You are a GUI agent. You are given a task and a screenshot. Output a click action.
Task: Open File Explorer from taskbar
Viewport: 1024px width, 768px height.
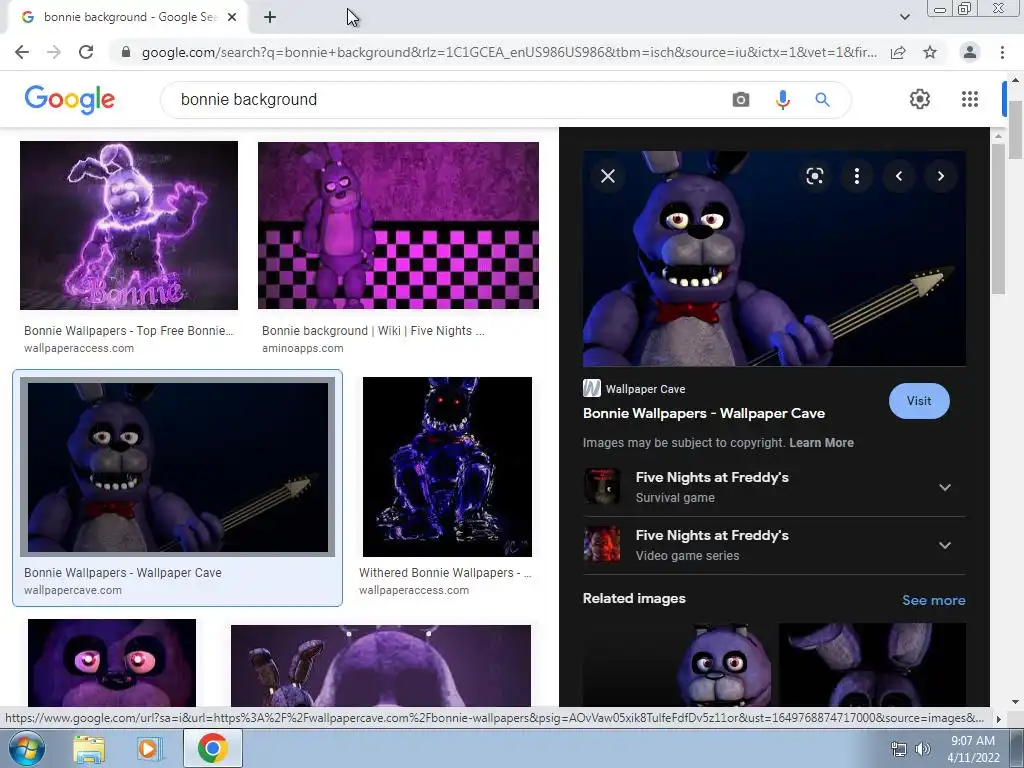[x=89, y=749]
